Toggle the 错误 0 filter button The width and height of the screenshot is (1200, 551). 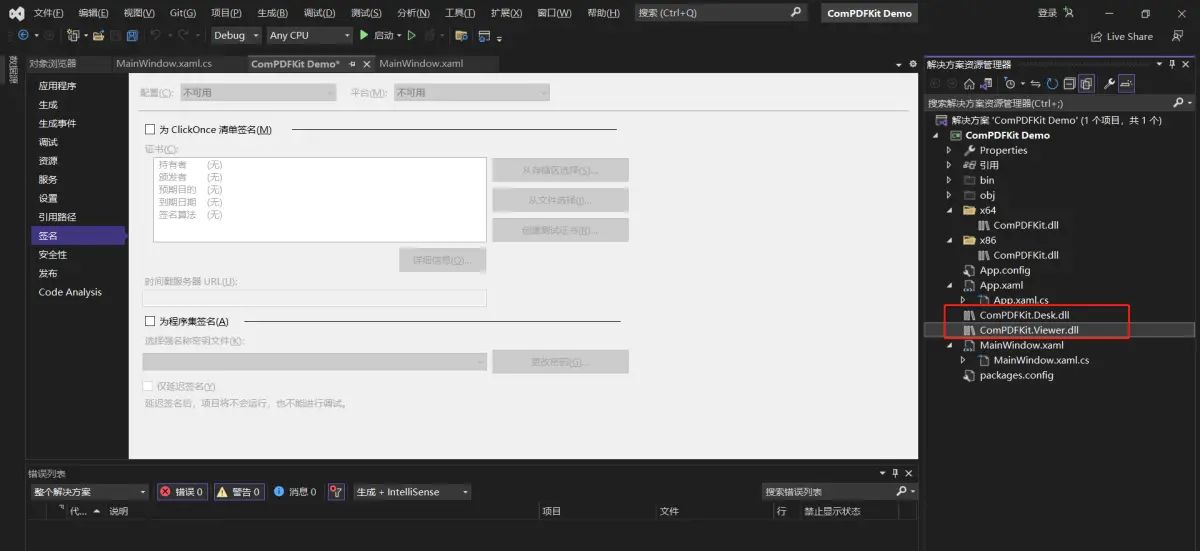point(181,492)
